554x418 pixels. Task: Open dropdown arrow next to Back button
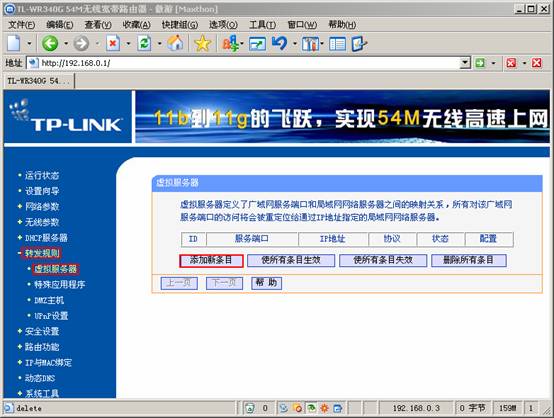[x=66, y=44]
